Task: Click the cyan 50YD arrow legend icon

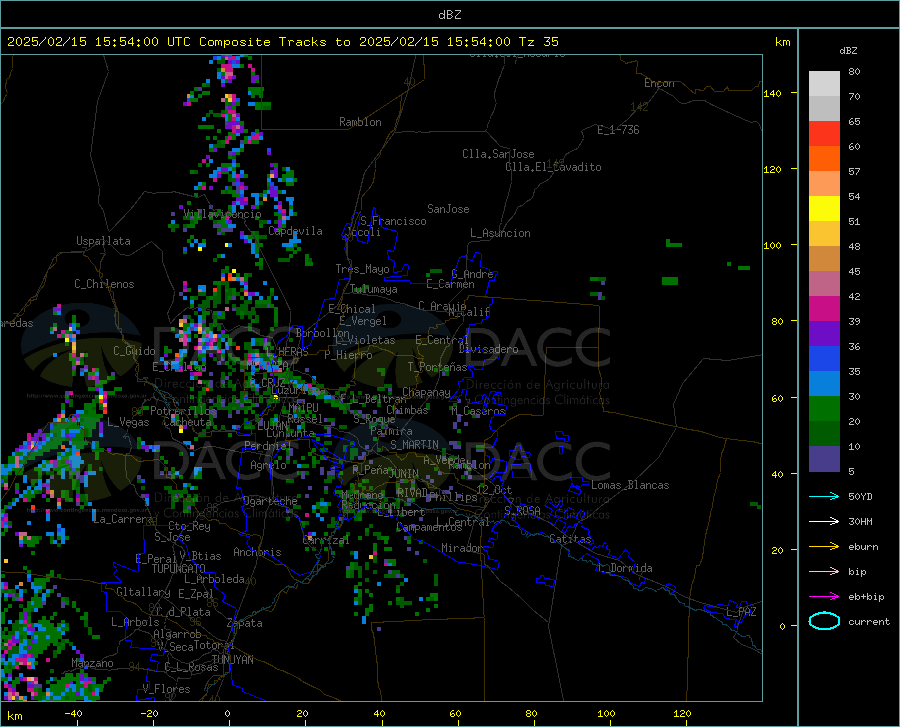Action: pyautogui.click(x=824, y=496)
